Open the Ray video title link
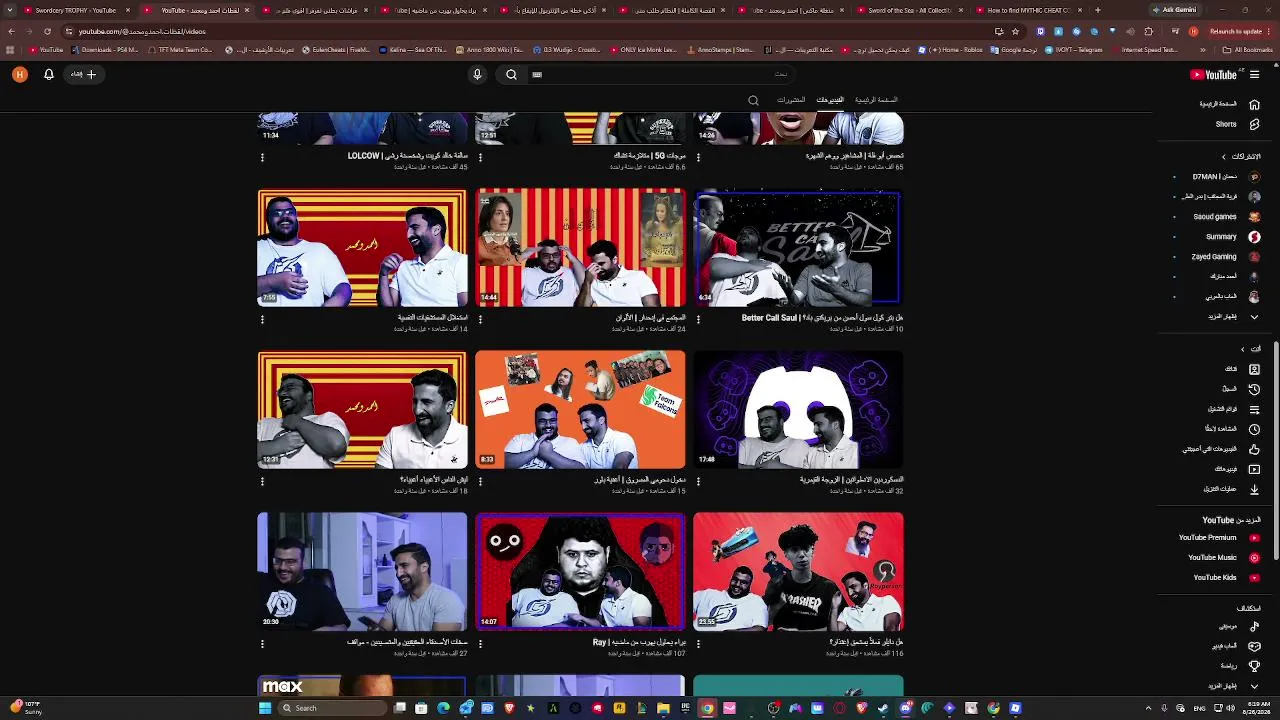 click(639, 642)
